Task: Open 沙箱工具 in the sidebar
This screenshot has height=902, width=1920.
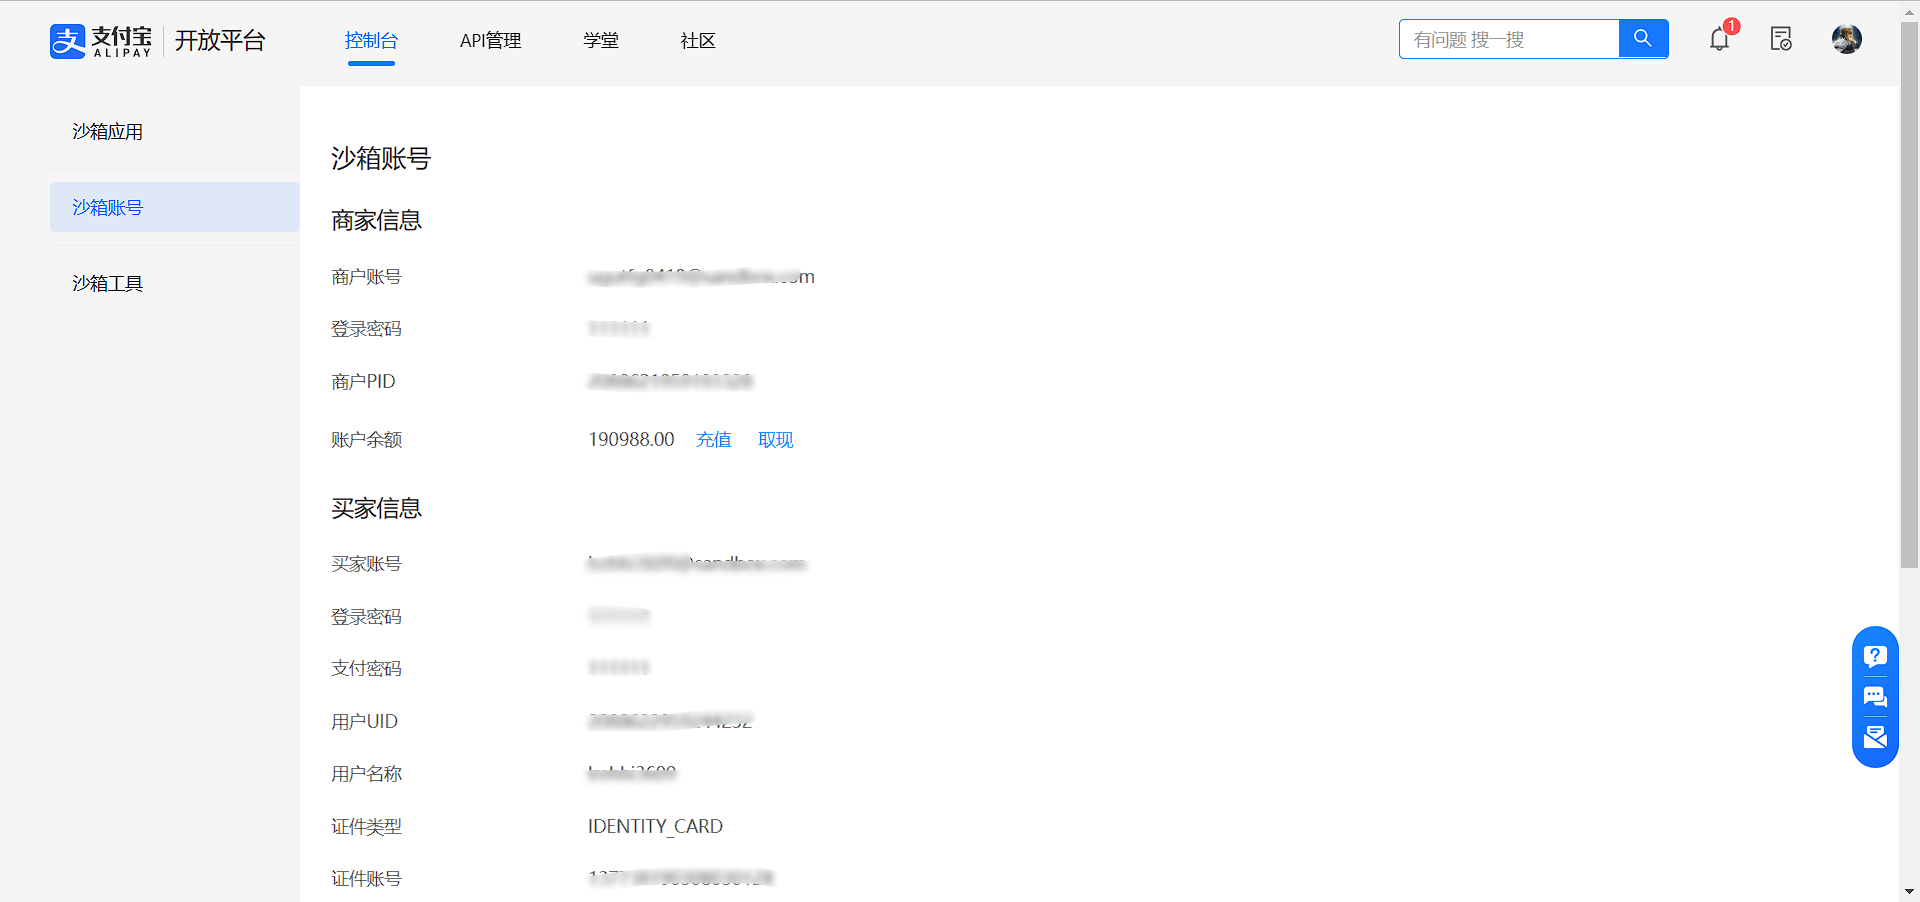Action: pos(108,284)
